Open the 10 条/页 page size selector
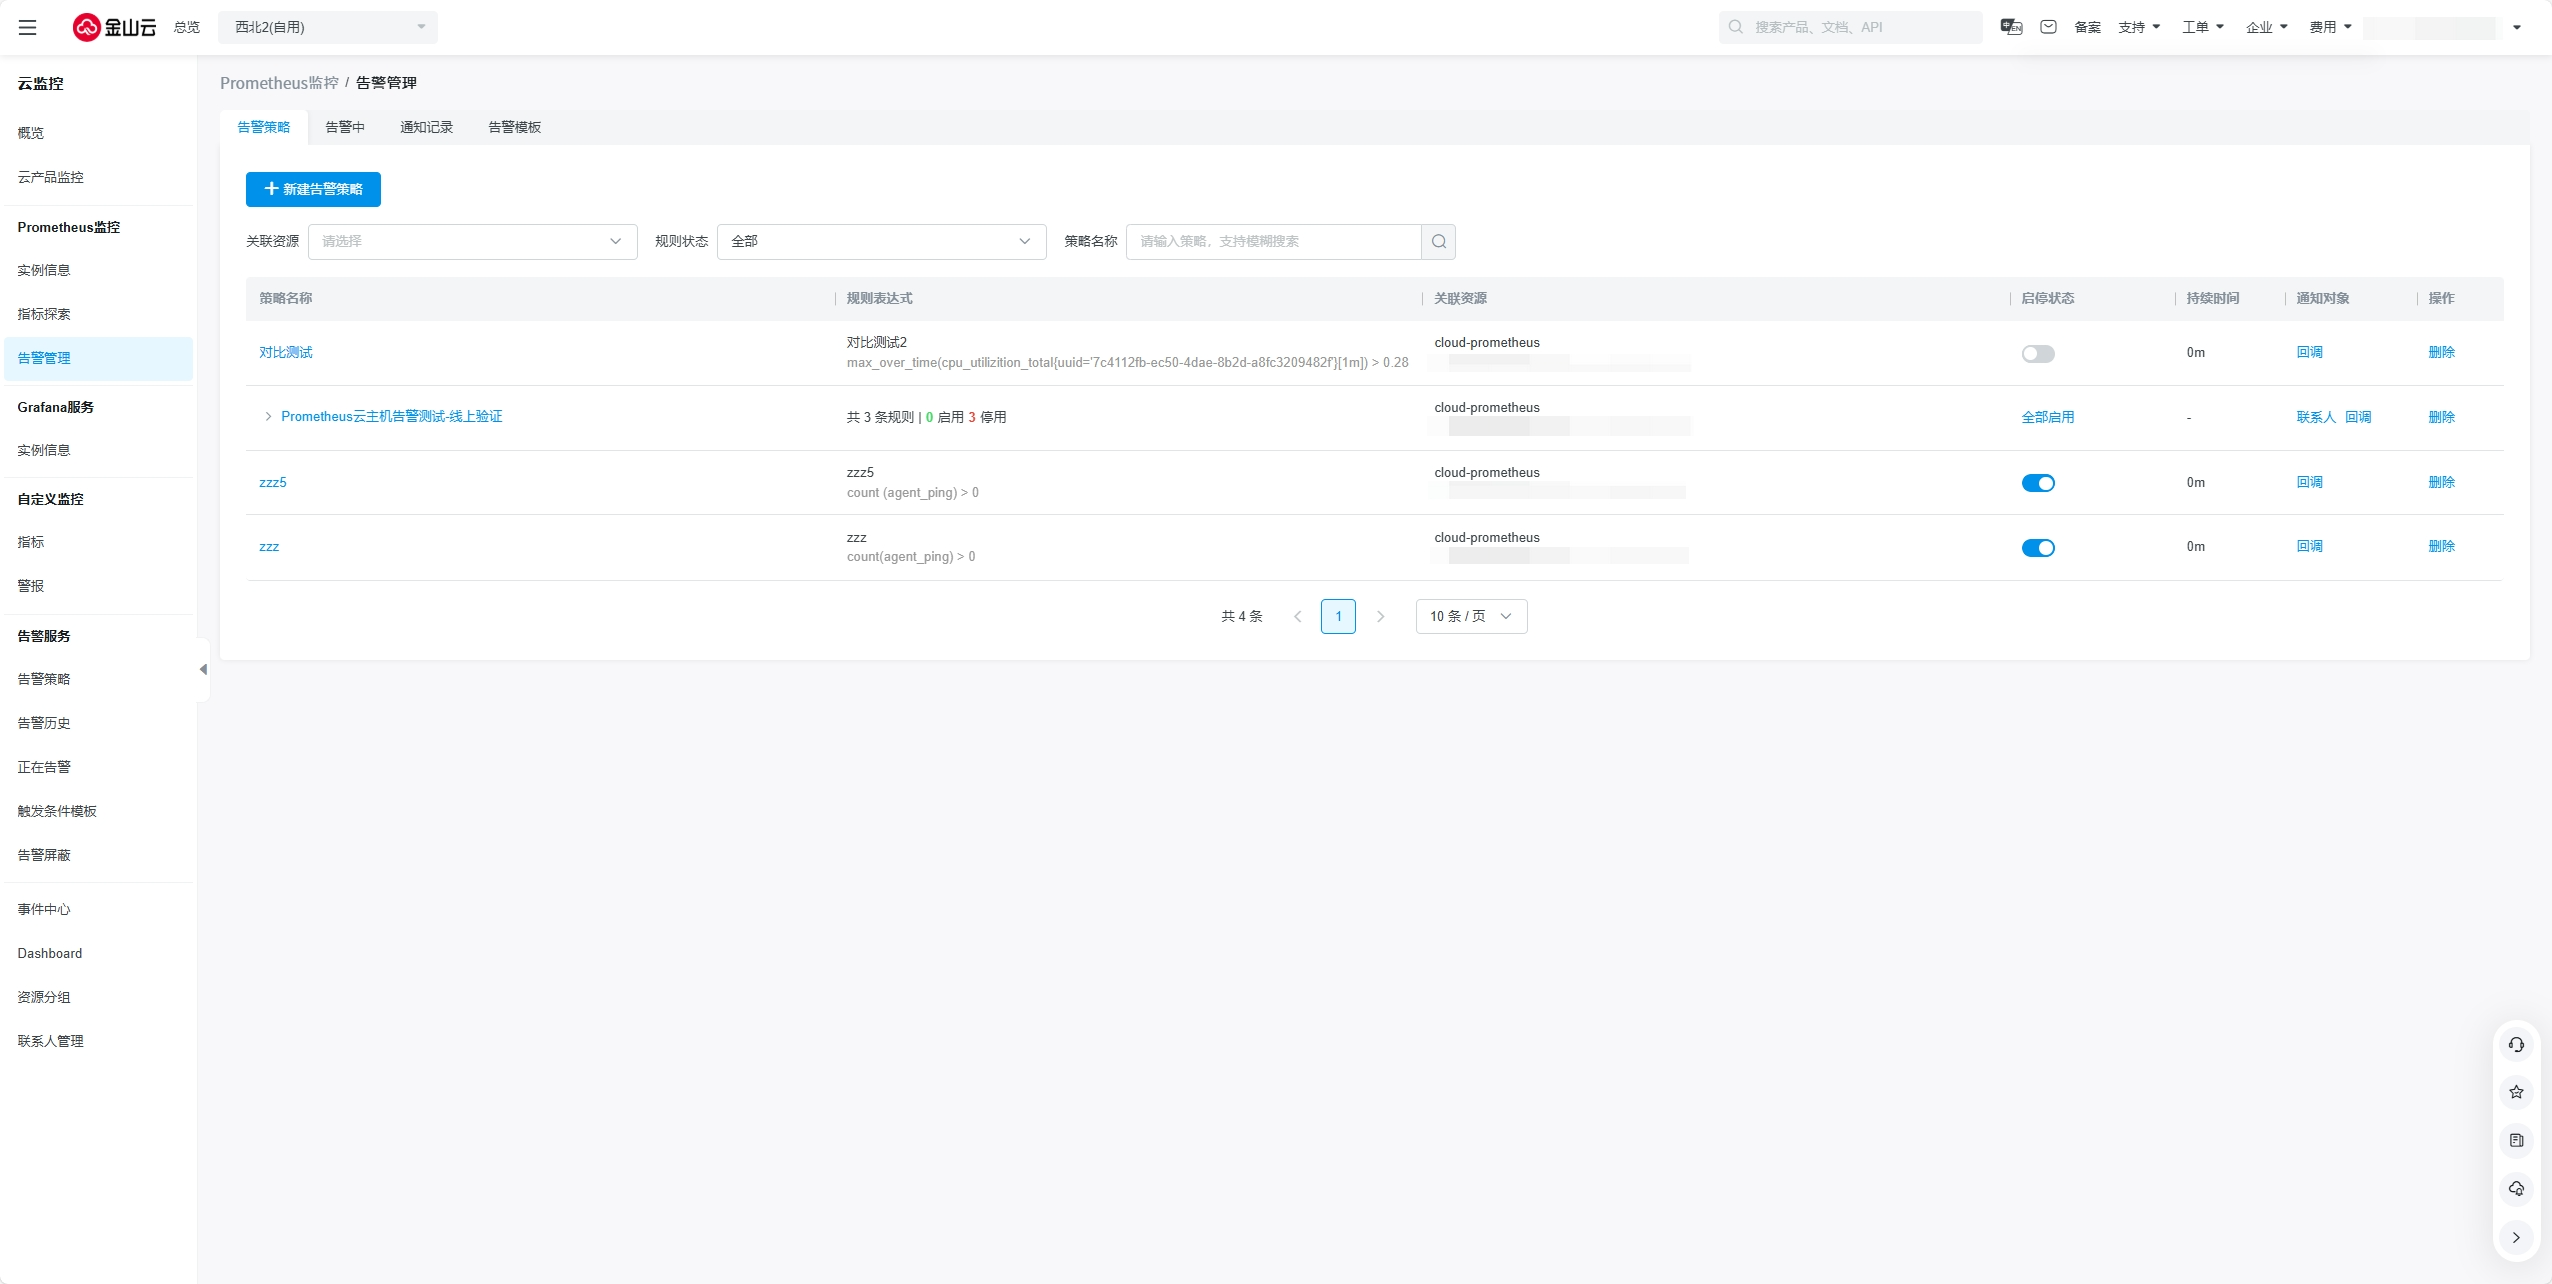Screen dimensions: 2552x1284 [x=1470, y=617]
